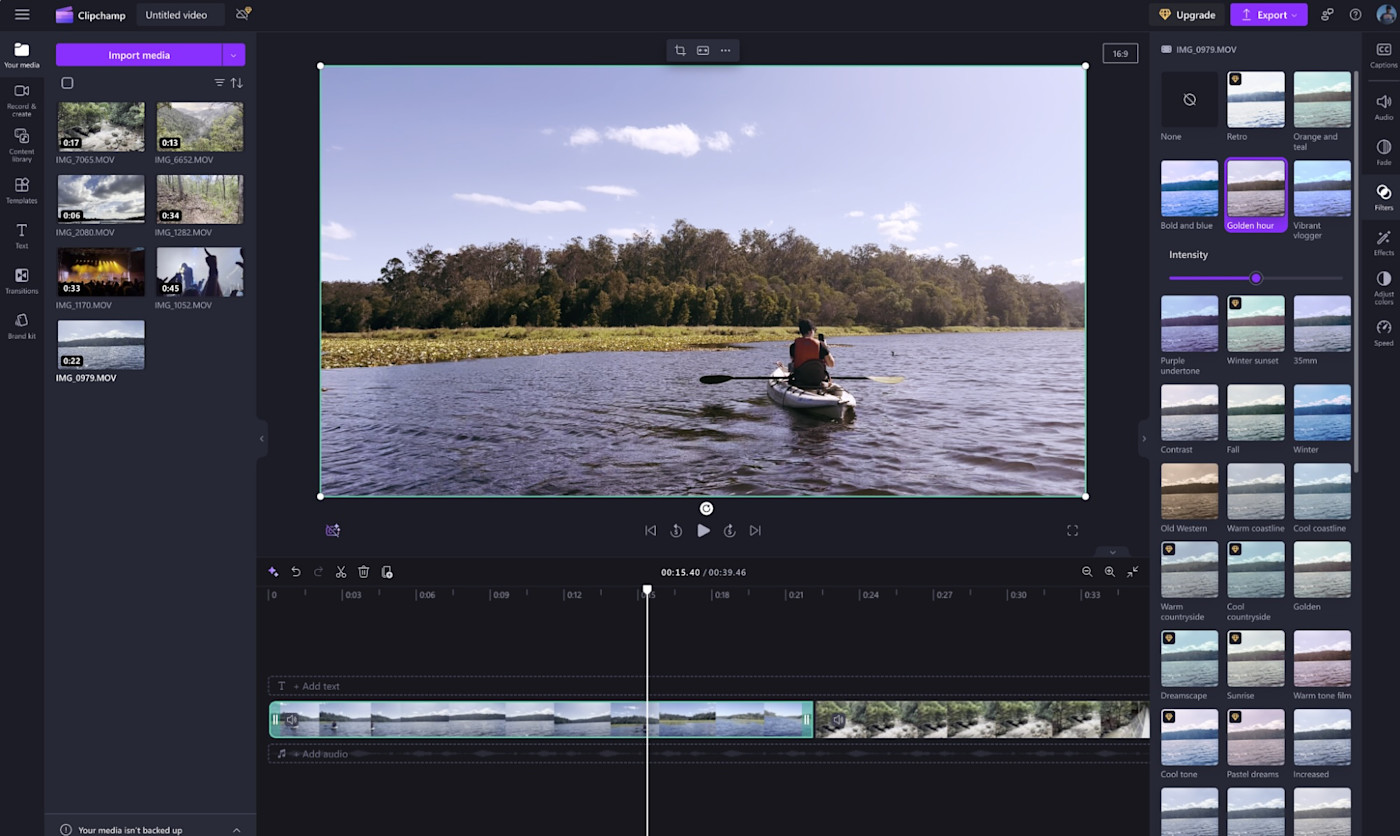Skip forward five seconds
1400x836 pixels.
(x=730, y=531)
